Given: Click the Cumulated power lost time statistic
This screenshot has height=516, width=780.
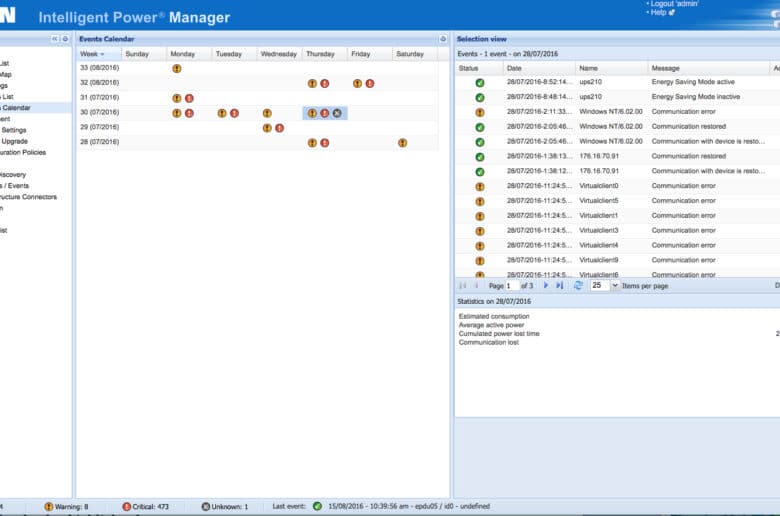Looking at the screenshot, I should point(499,334).
